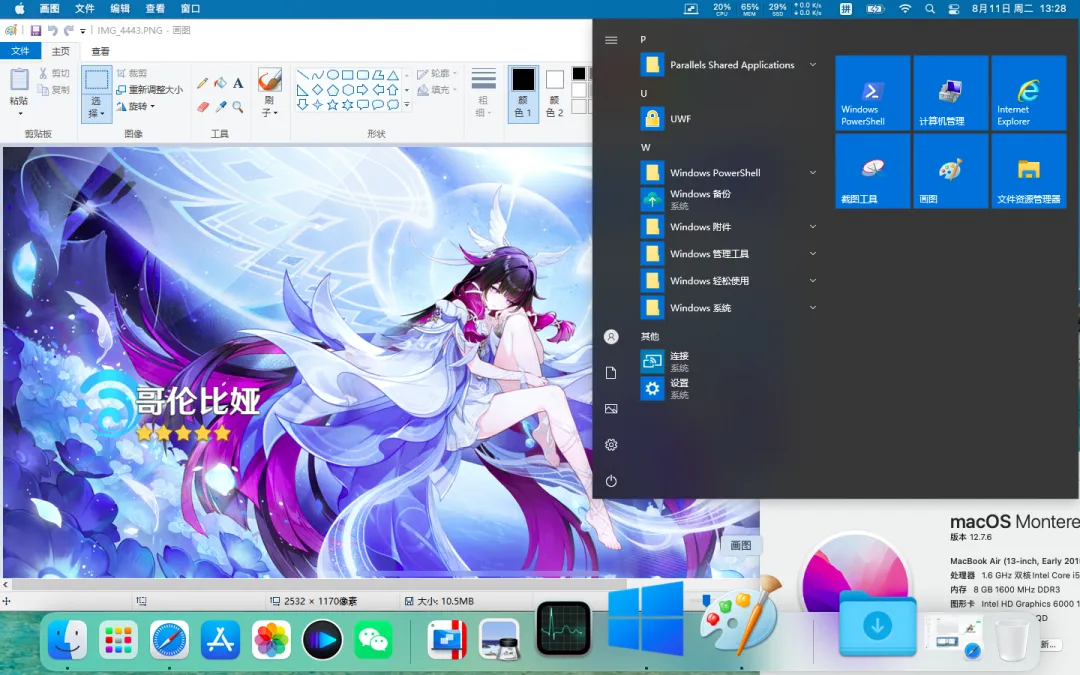Choose the Pentagon shape in shapes gallery

333,90
